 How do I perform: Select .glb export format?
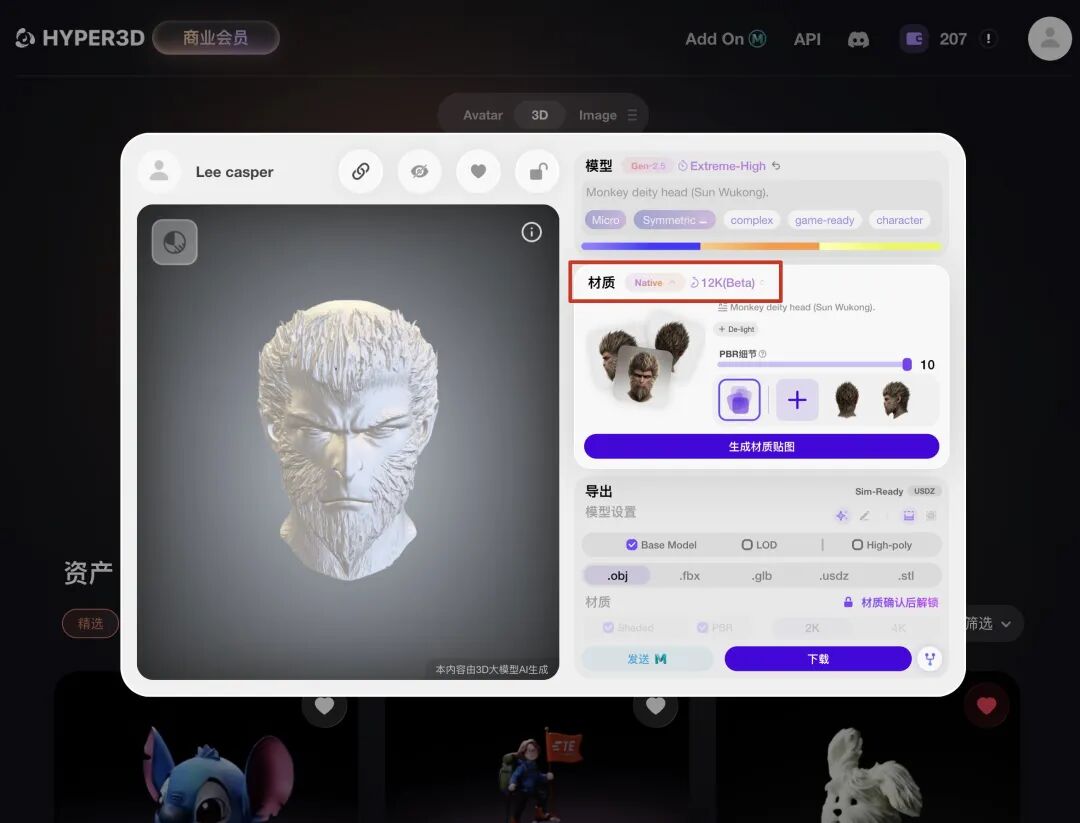click(x=761, y=575)
